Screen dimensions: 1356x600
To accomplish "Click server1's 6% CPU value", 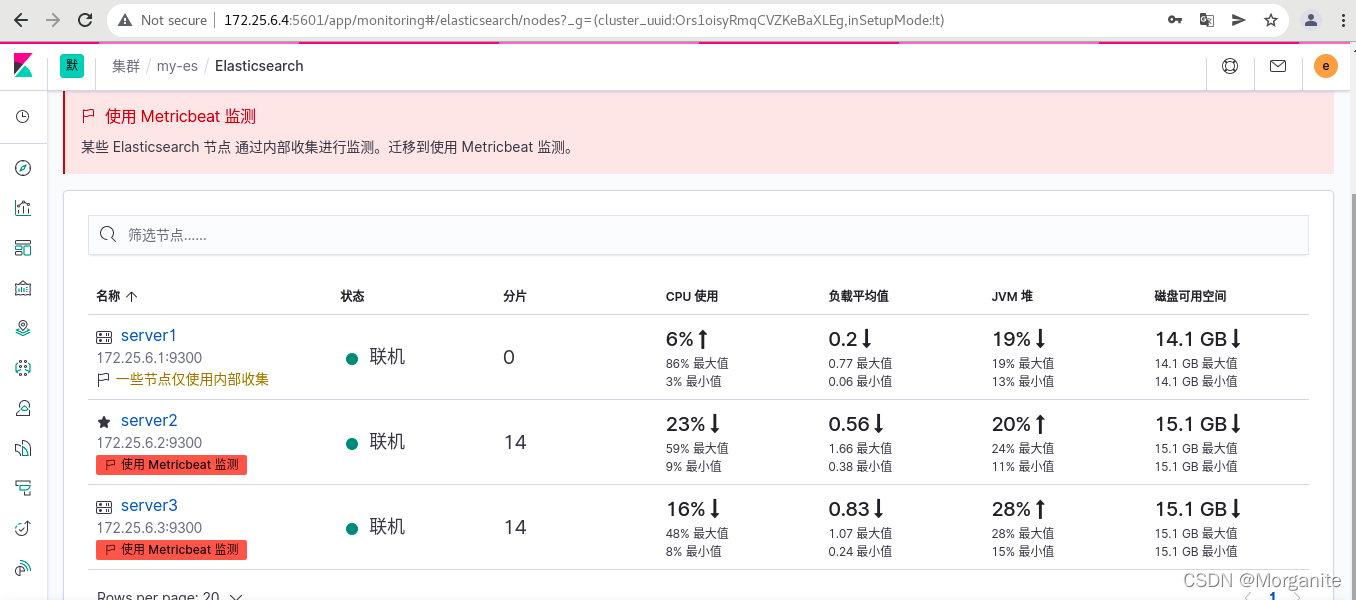I will pos(679,340).
